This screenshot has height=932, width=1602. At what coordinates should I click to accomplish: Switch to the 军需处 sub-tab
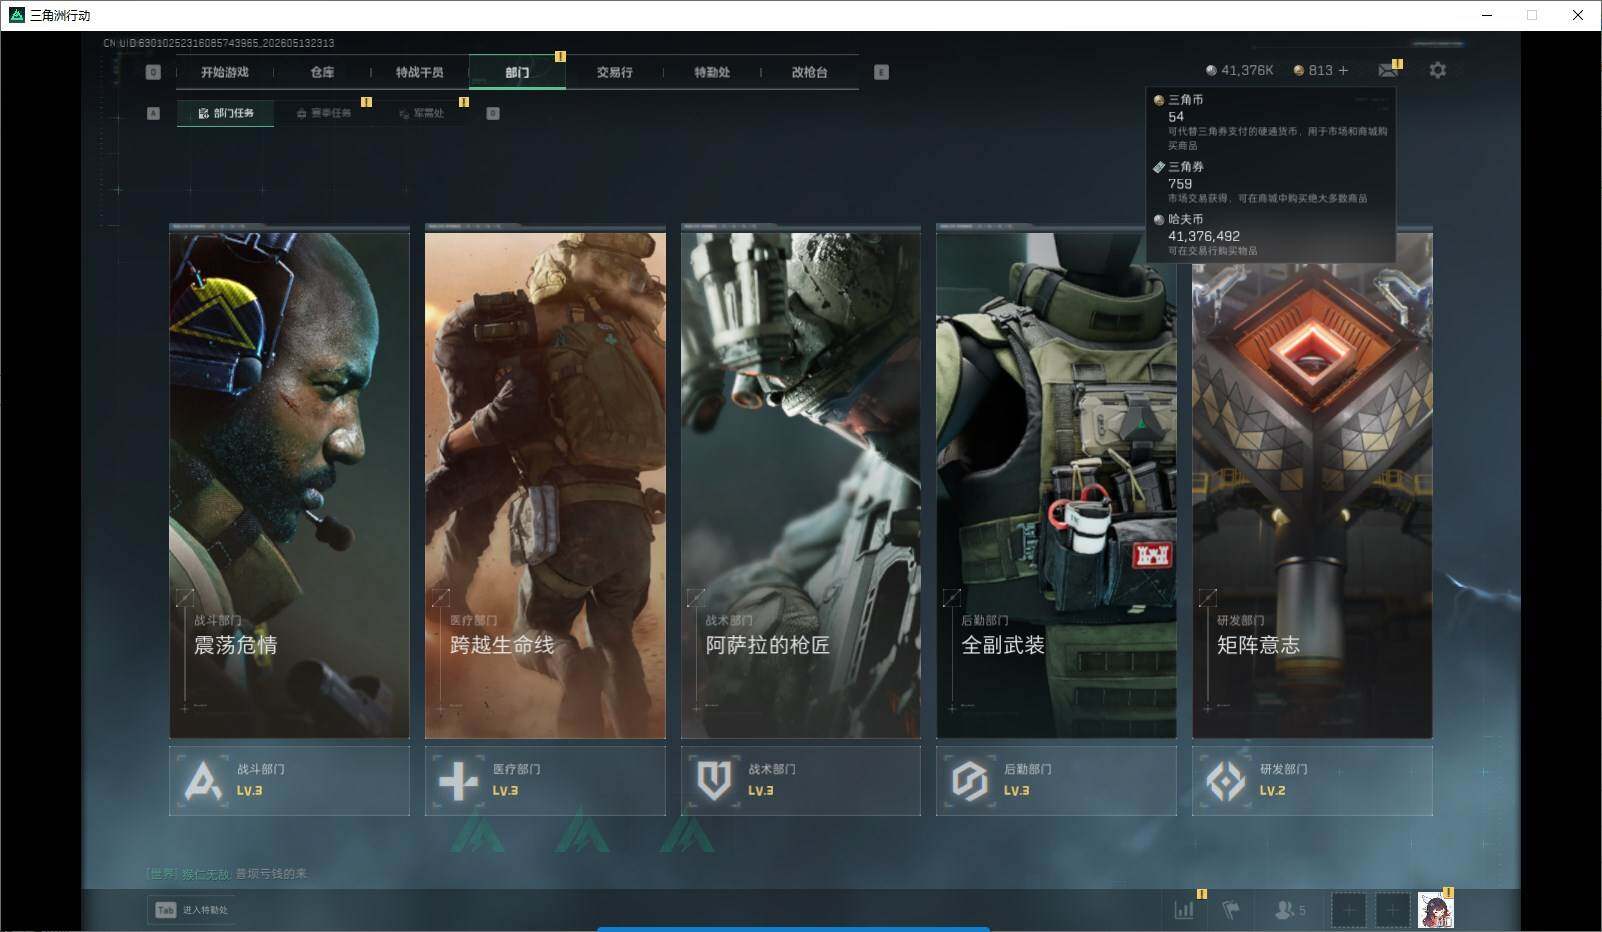[422, 113]
